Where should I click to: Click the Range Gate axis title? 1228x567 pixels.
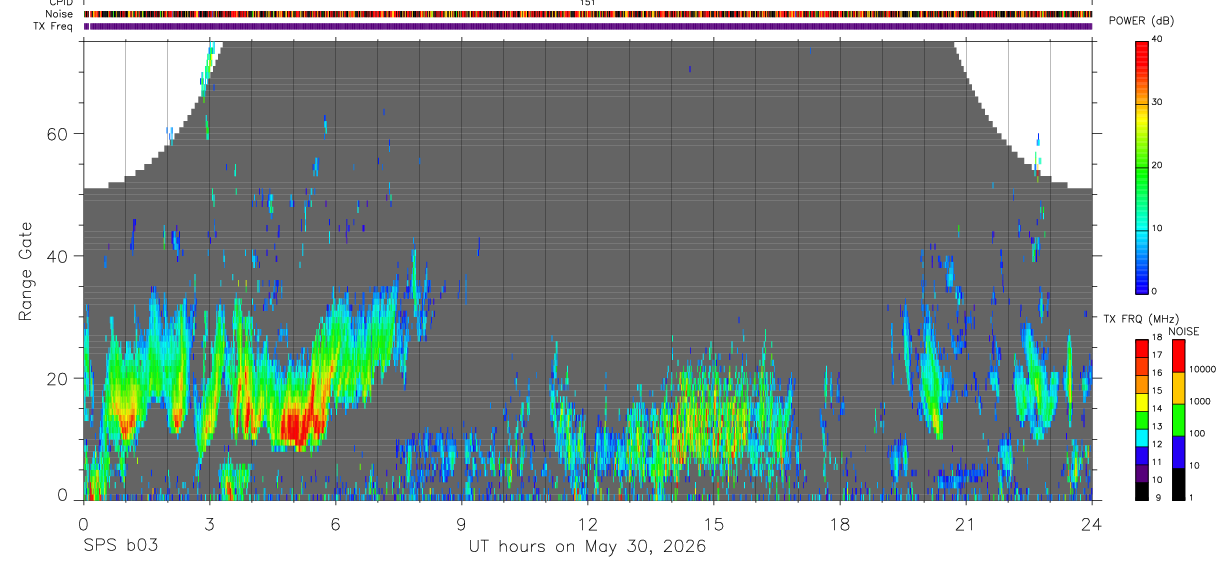pos(26,272)
